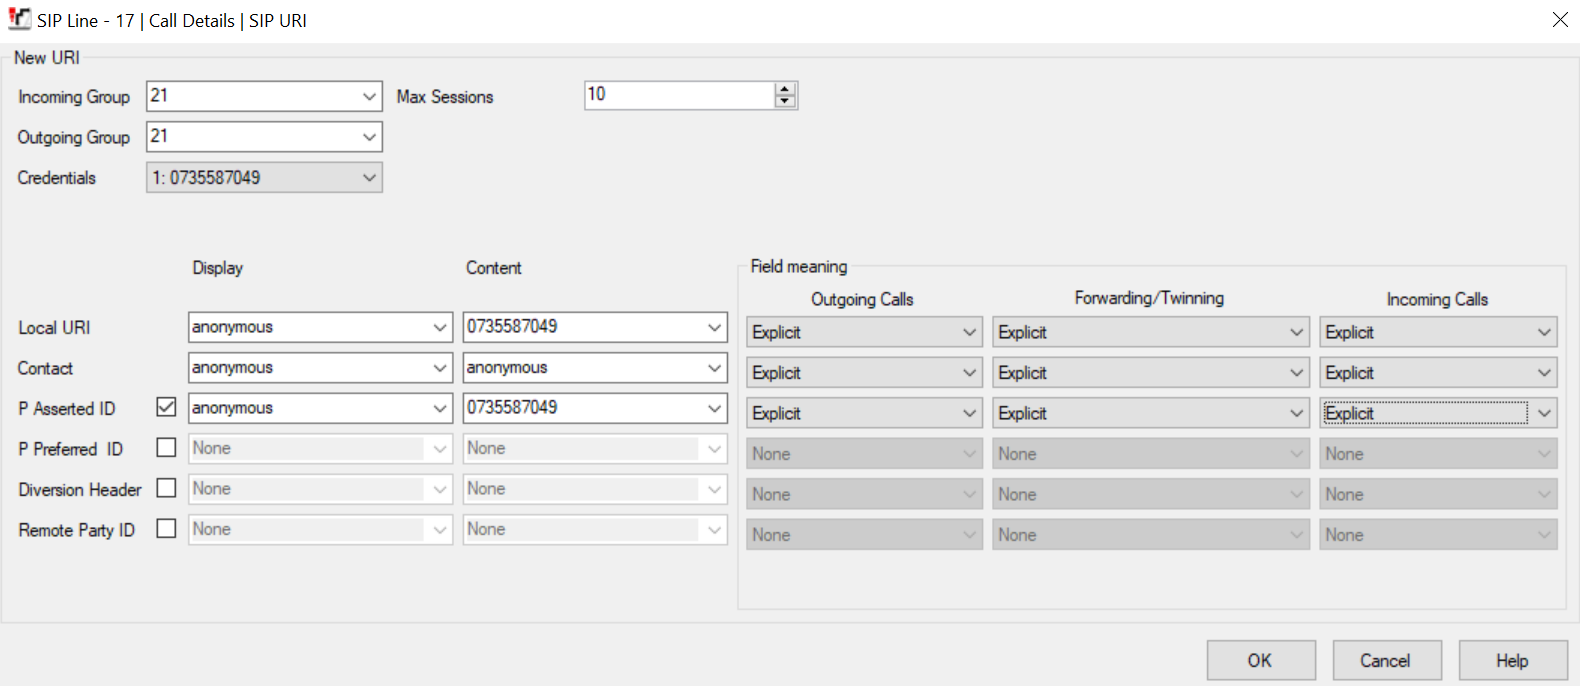Click the Max Sessions value field
The width and height of the screenshot is (1580, 686).
[679, 95]
